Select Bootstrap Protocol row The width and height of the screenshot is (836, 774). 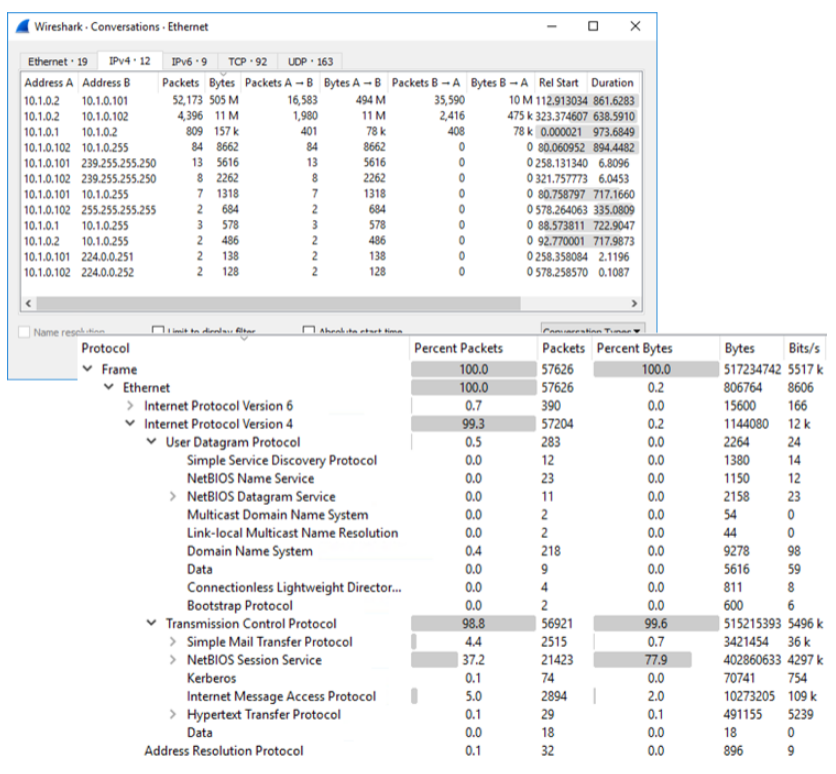coord(452,606)
